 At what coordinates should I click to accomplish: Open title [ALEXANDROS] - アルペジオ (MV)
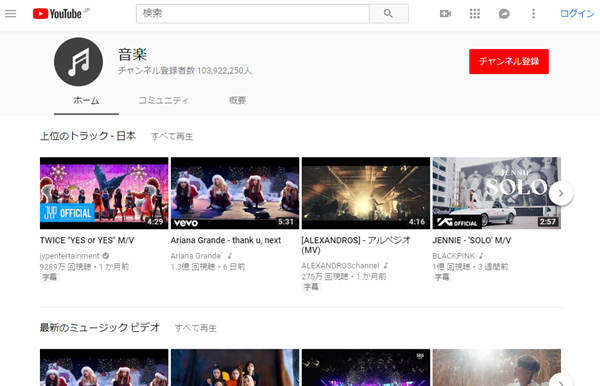(356, 245)
